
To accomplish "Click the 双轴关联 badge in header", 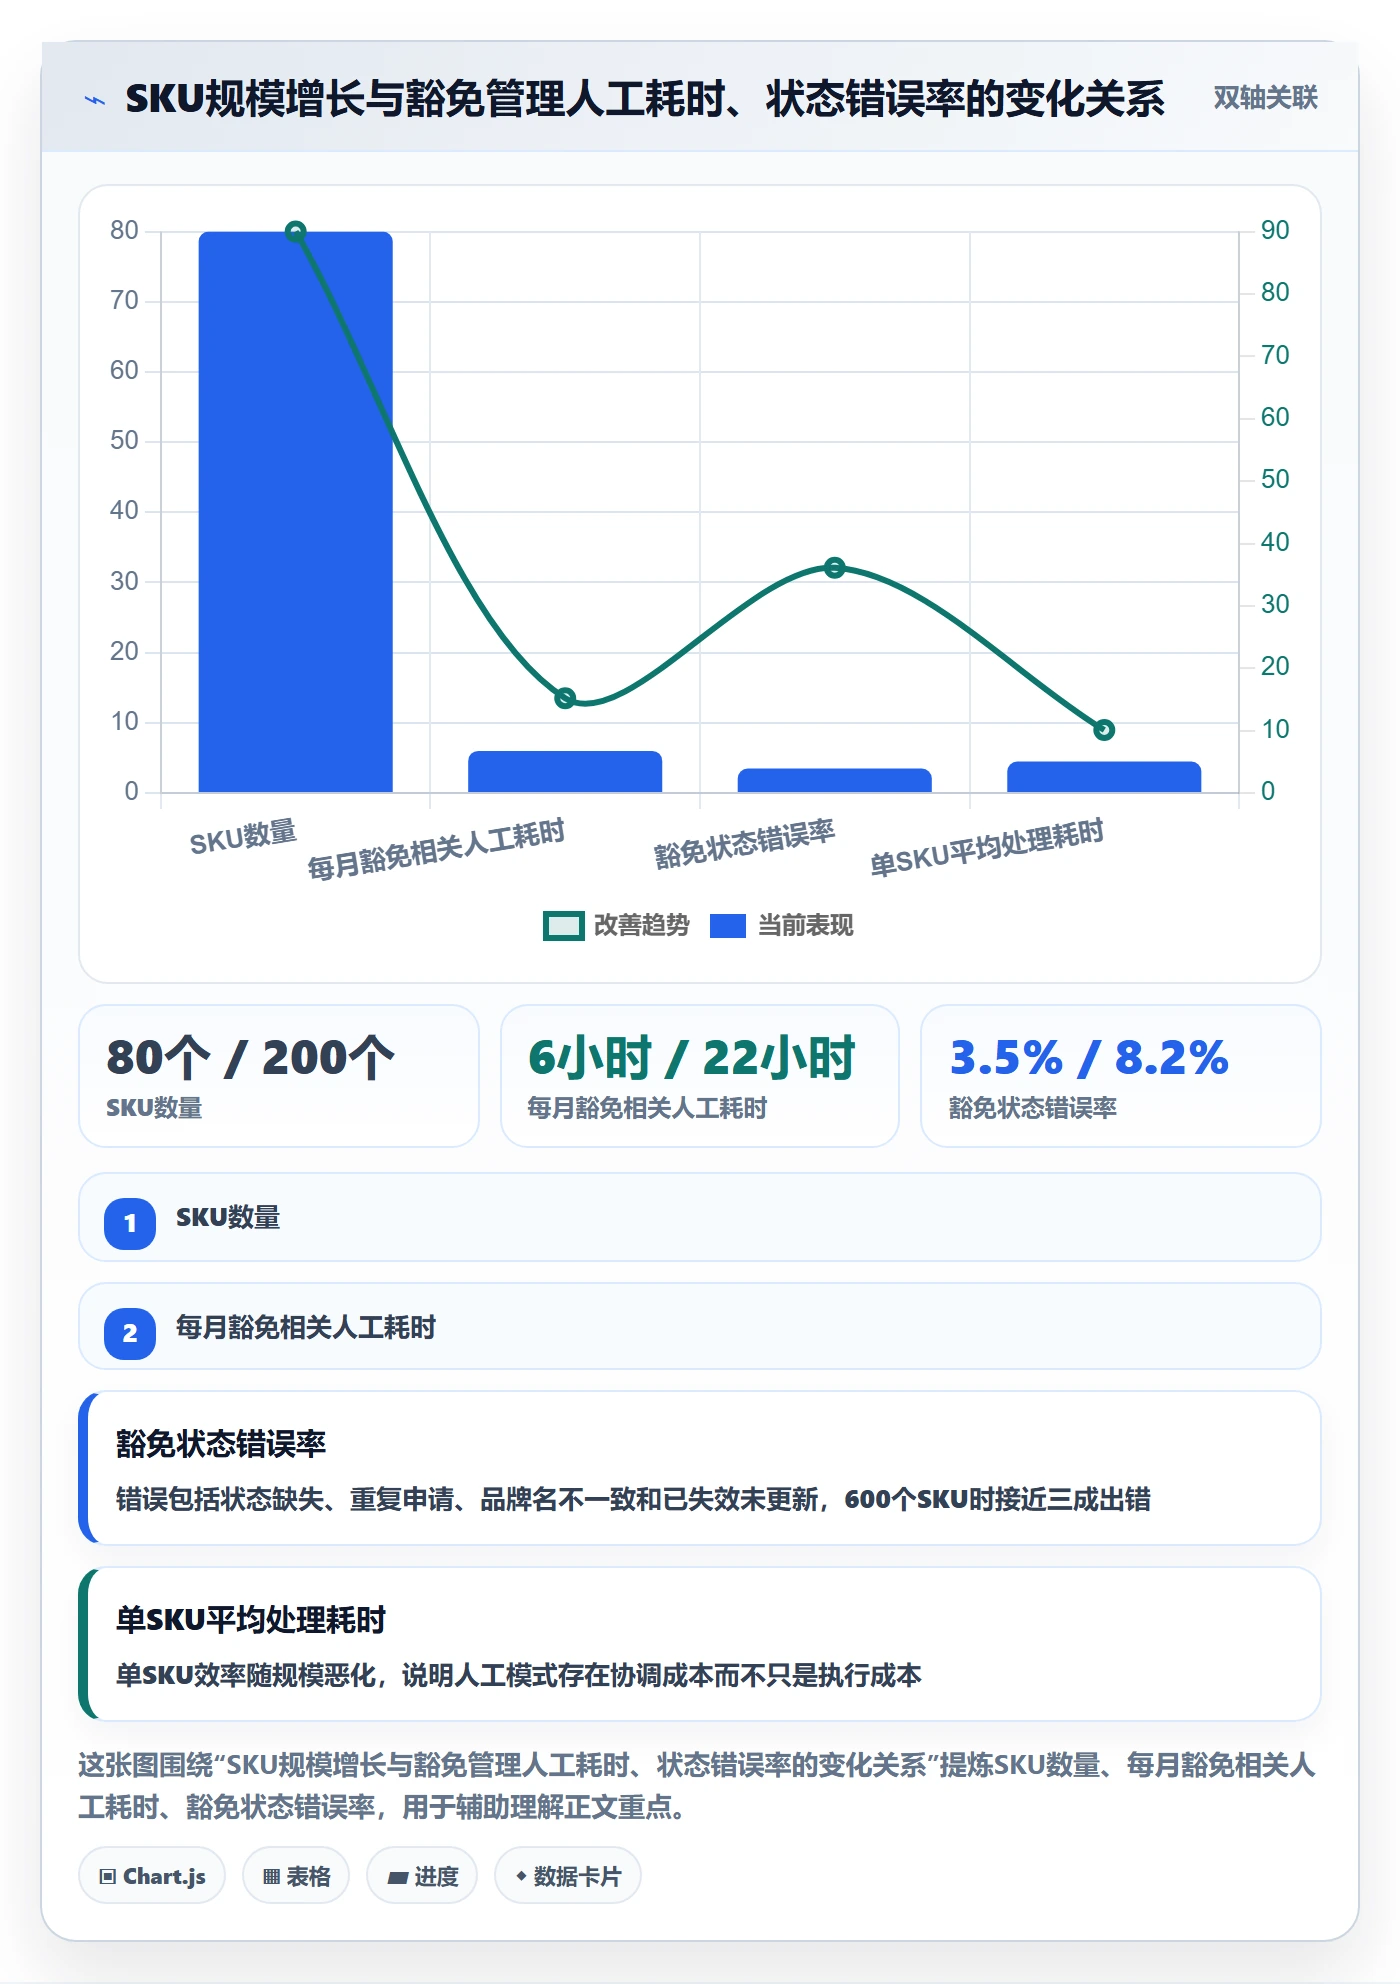I will [x=1265, y=98].
